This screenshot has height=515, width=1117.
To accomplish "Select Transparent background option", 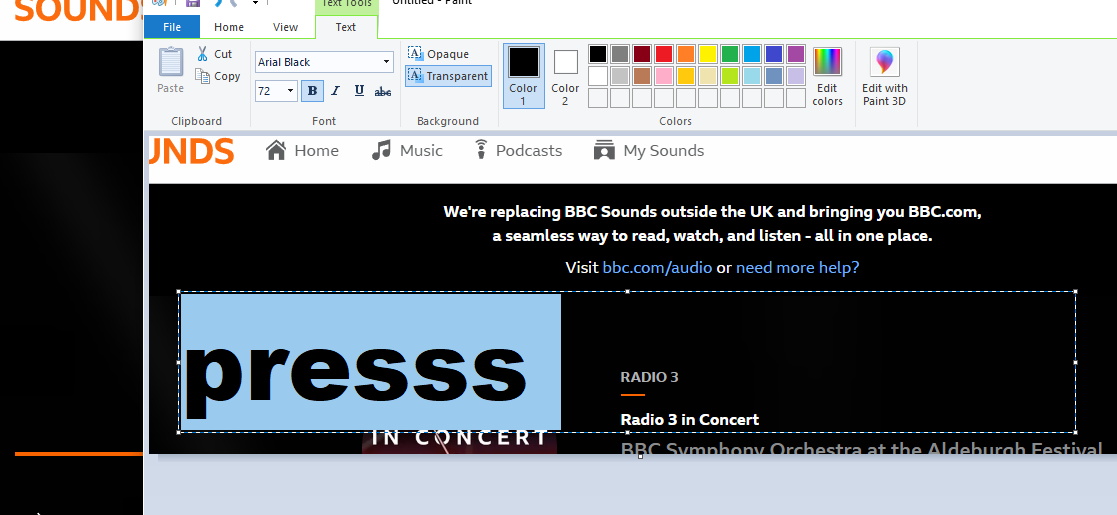I will (x=448, y=76).
